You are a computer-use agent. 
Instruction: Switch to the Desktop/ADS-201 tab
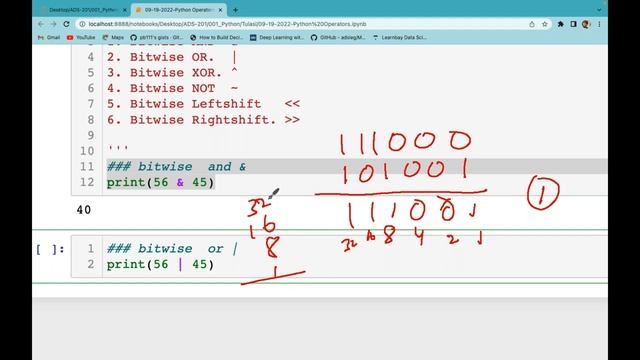click(x=83, y=10)
